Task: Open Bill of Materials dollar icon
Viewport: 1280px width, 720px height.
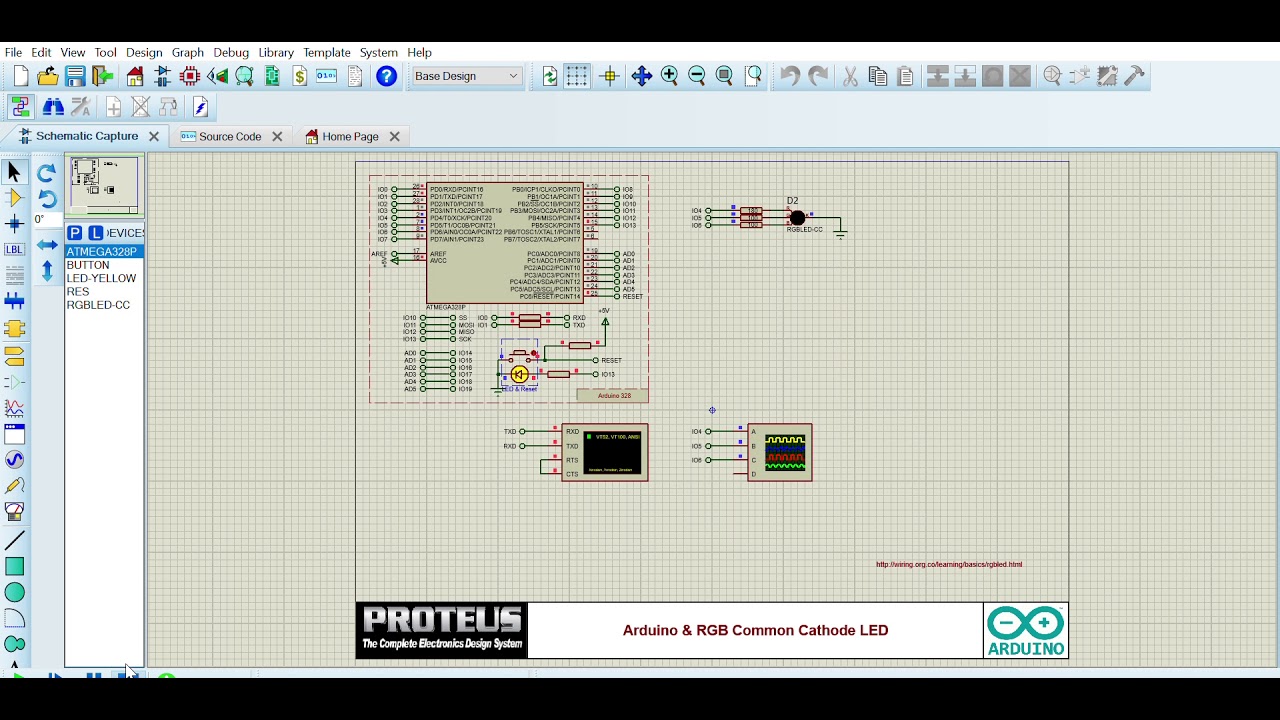Action: (x=299, y=76)
